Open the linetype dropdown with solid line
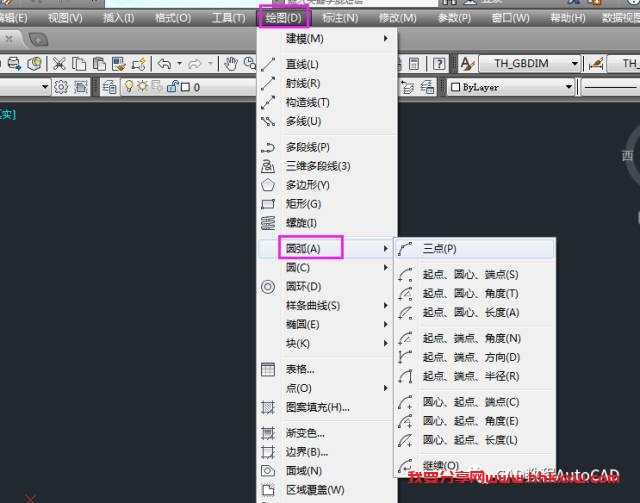Image resolution: width=640 pixels, height=503 pixels. coord(610,87)
